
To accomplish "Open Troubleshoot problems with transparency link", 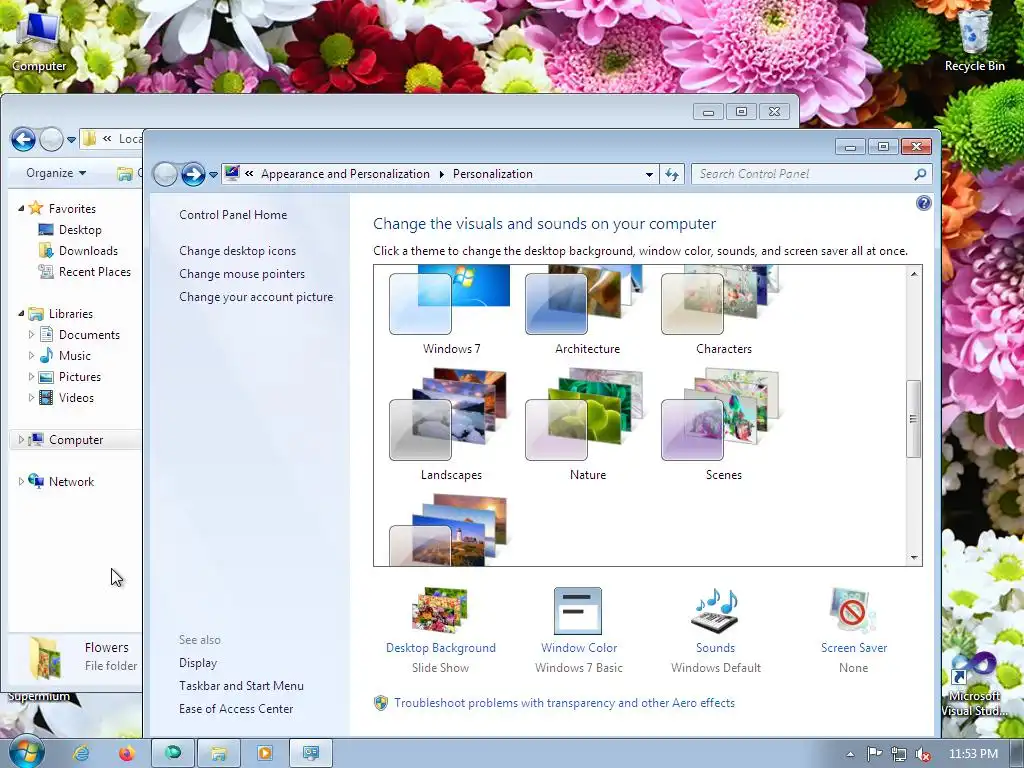I will 564,703.
